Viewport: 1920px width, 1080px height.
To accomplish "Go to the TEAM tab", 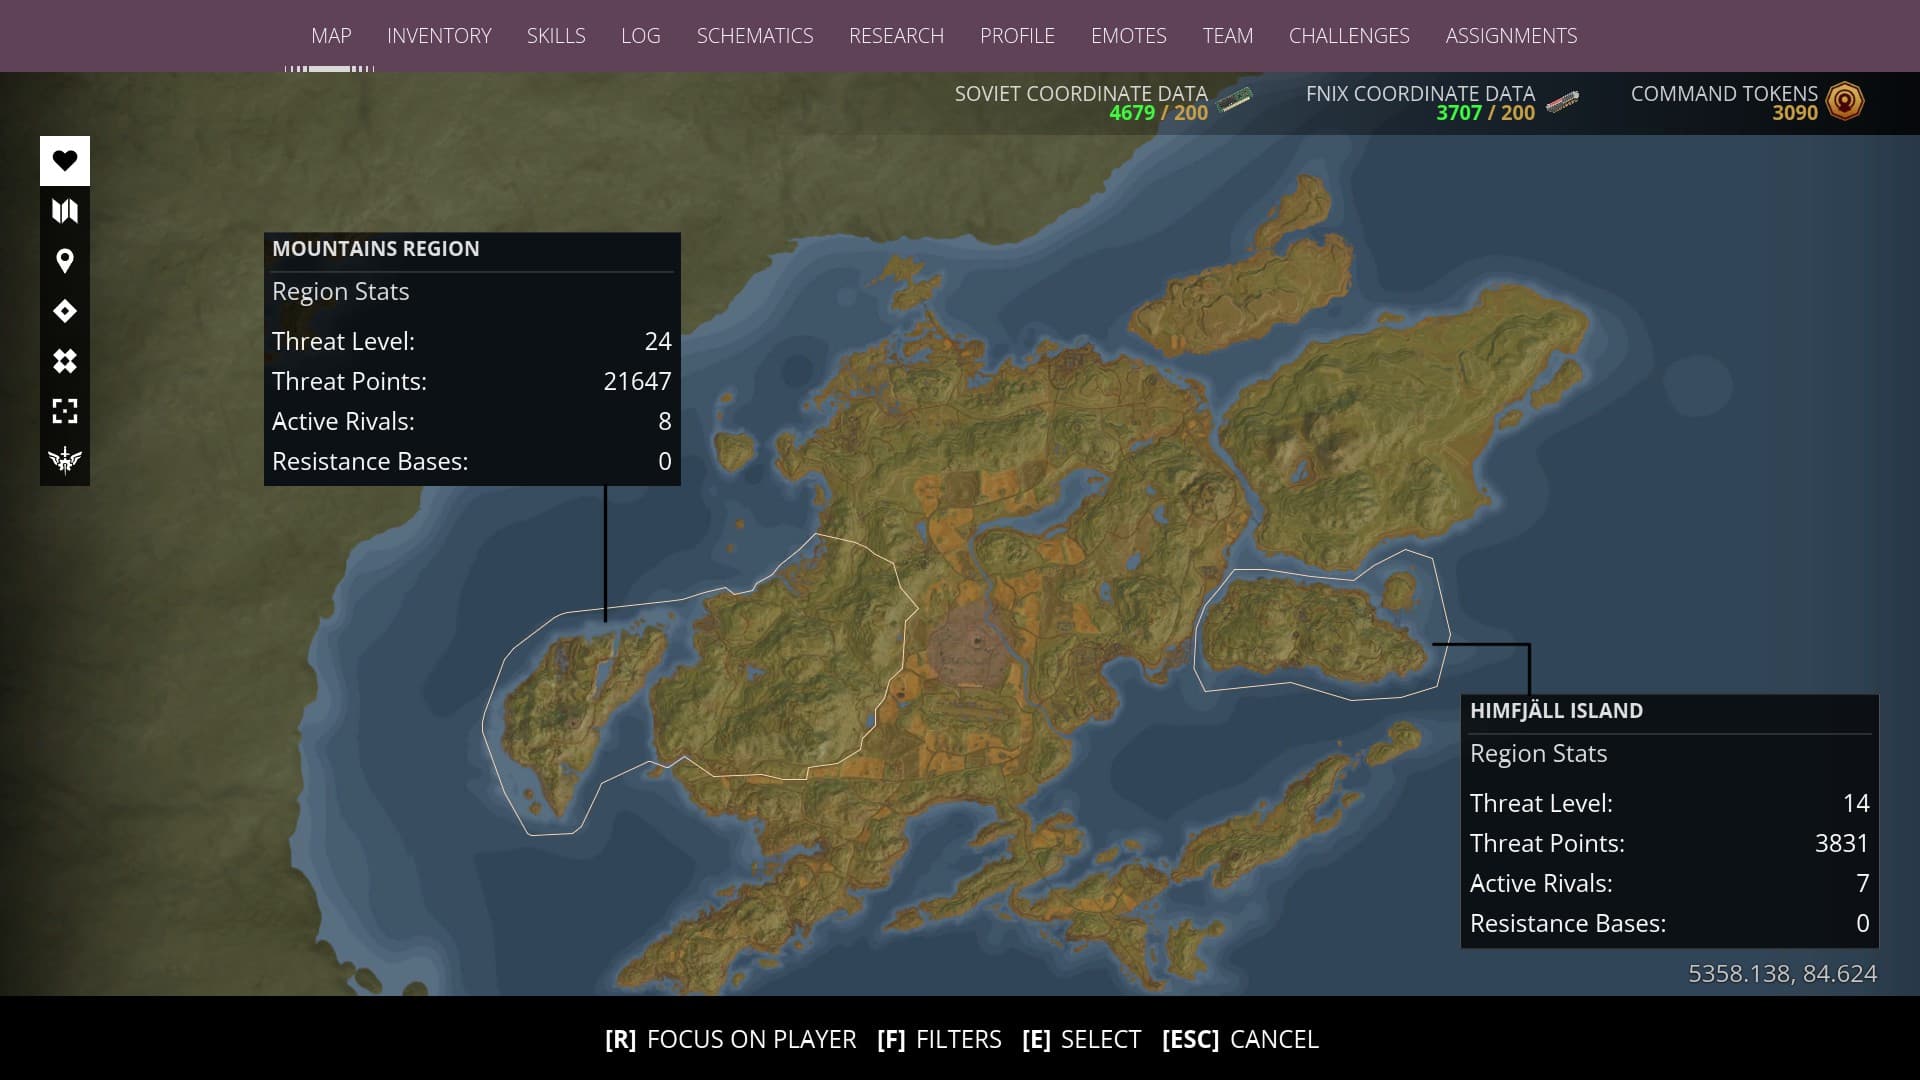I will pyautogui.click(x=1227, y=36).
